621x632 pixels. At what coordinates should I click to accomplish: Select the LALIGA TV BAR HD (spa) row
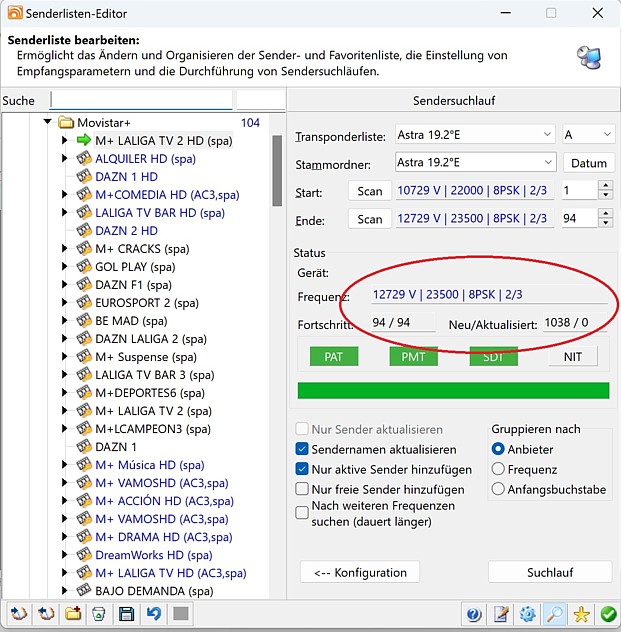(x=160, y=212)
